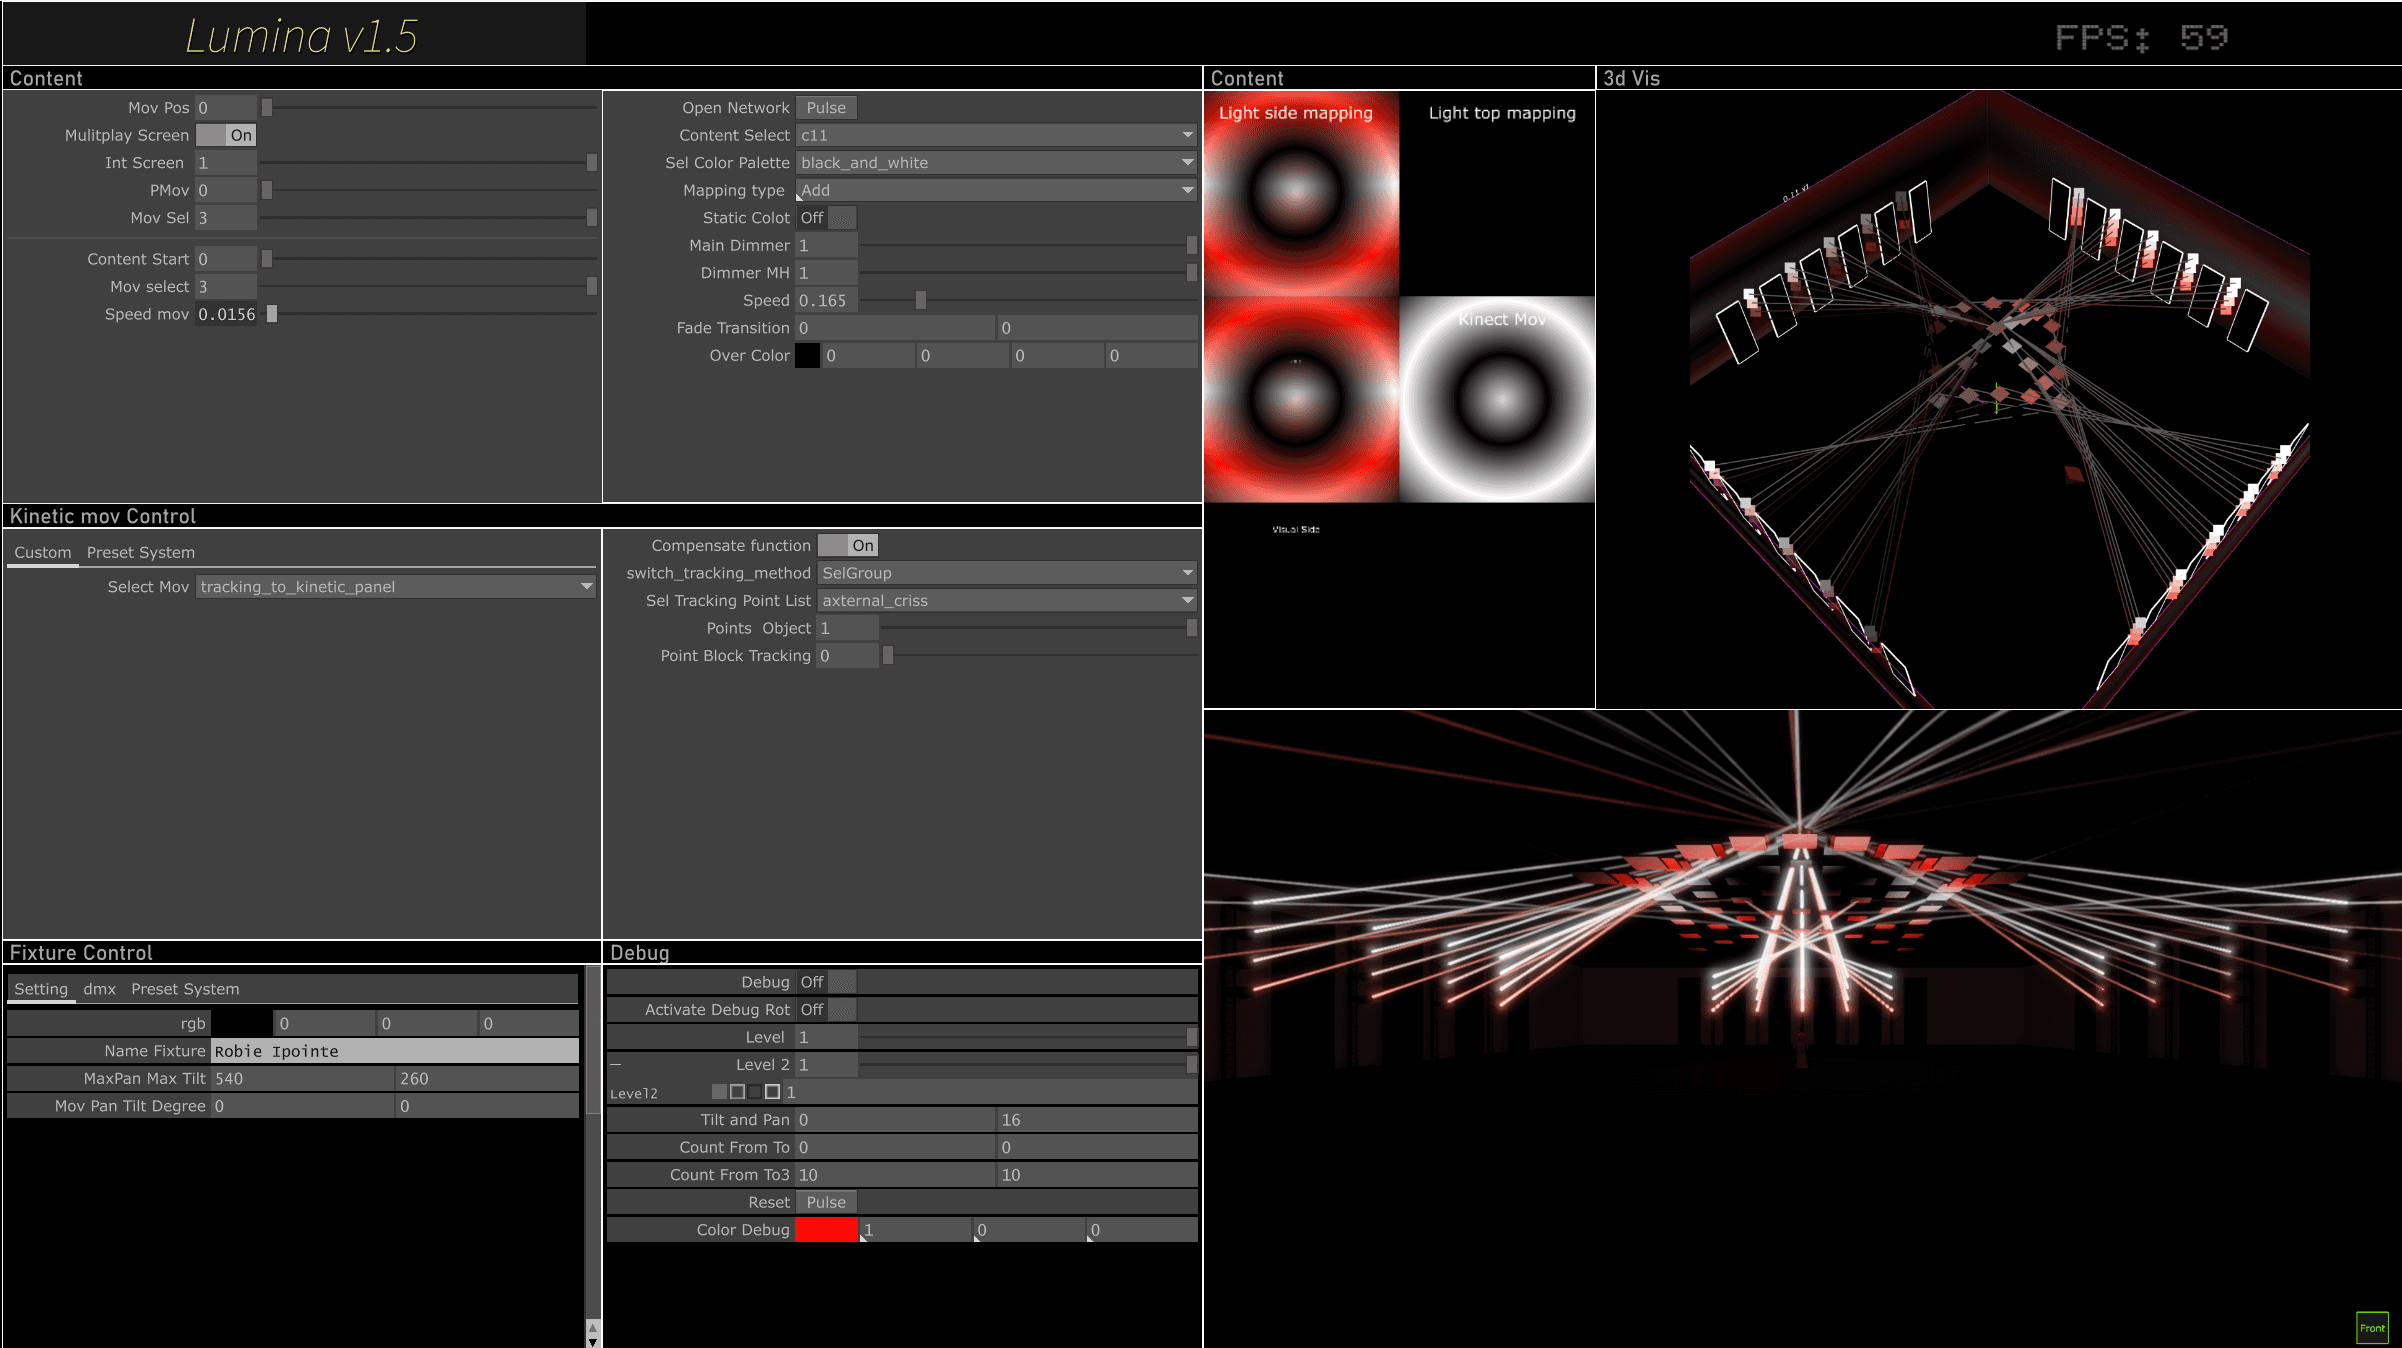
Task: Collapse the Level 2 row minus icon
Action: 616,1064
